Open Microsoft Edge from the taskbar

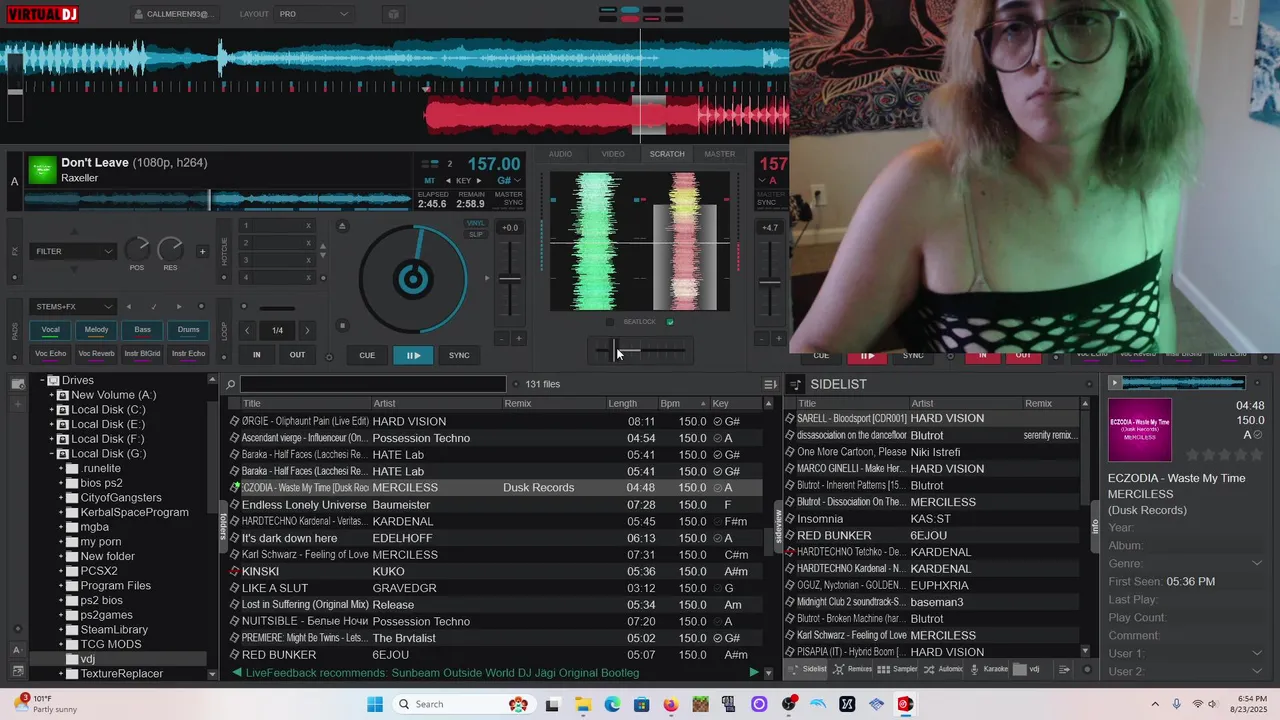[x=612, y=704]
